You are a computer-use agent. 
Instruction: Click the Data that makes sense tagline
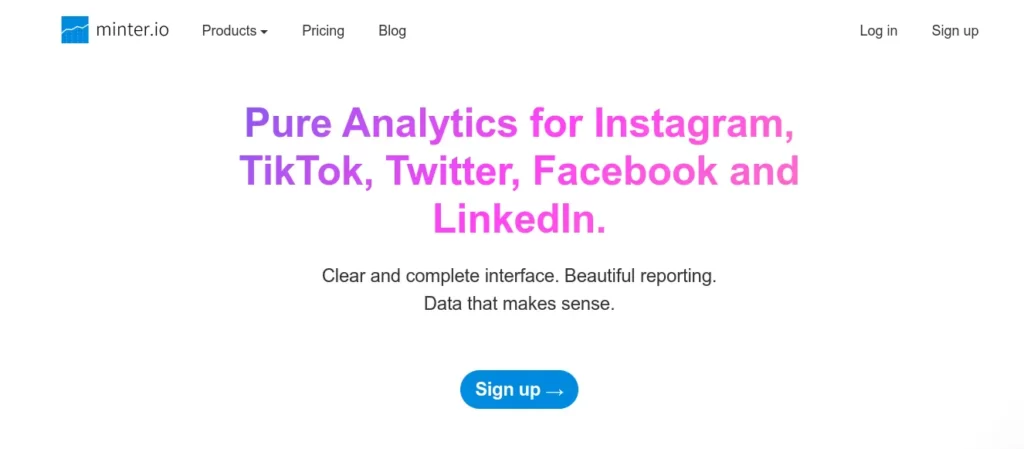point(519,303)
